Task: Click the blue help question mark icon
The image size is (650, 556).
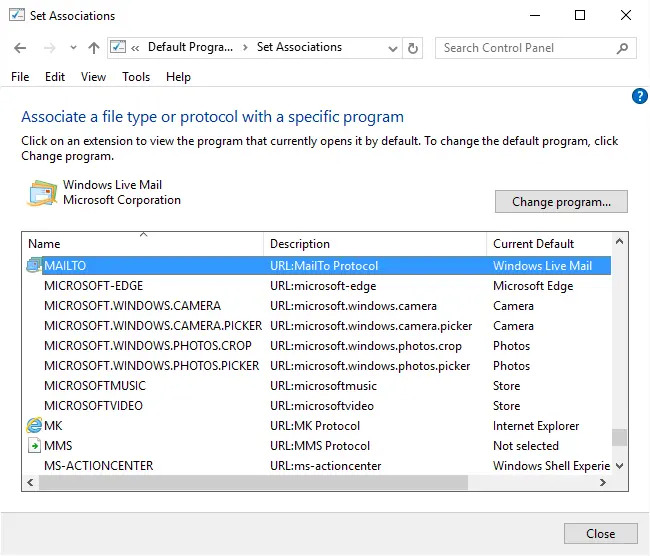Action: 640,96
